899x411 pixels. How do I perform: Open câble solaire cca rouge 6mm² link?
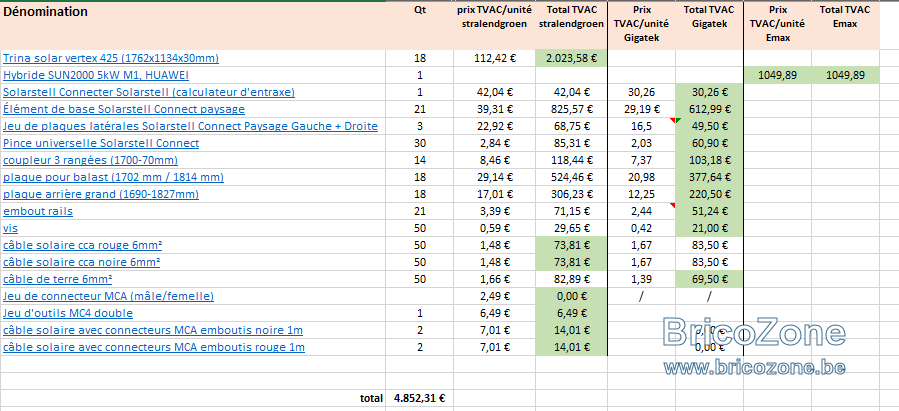tap(83, 245)
